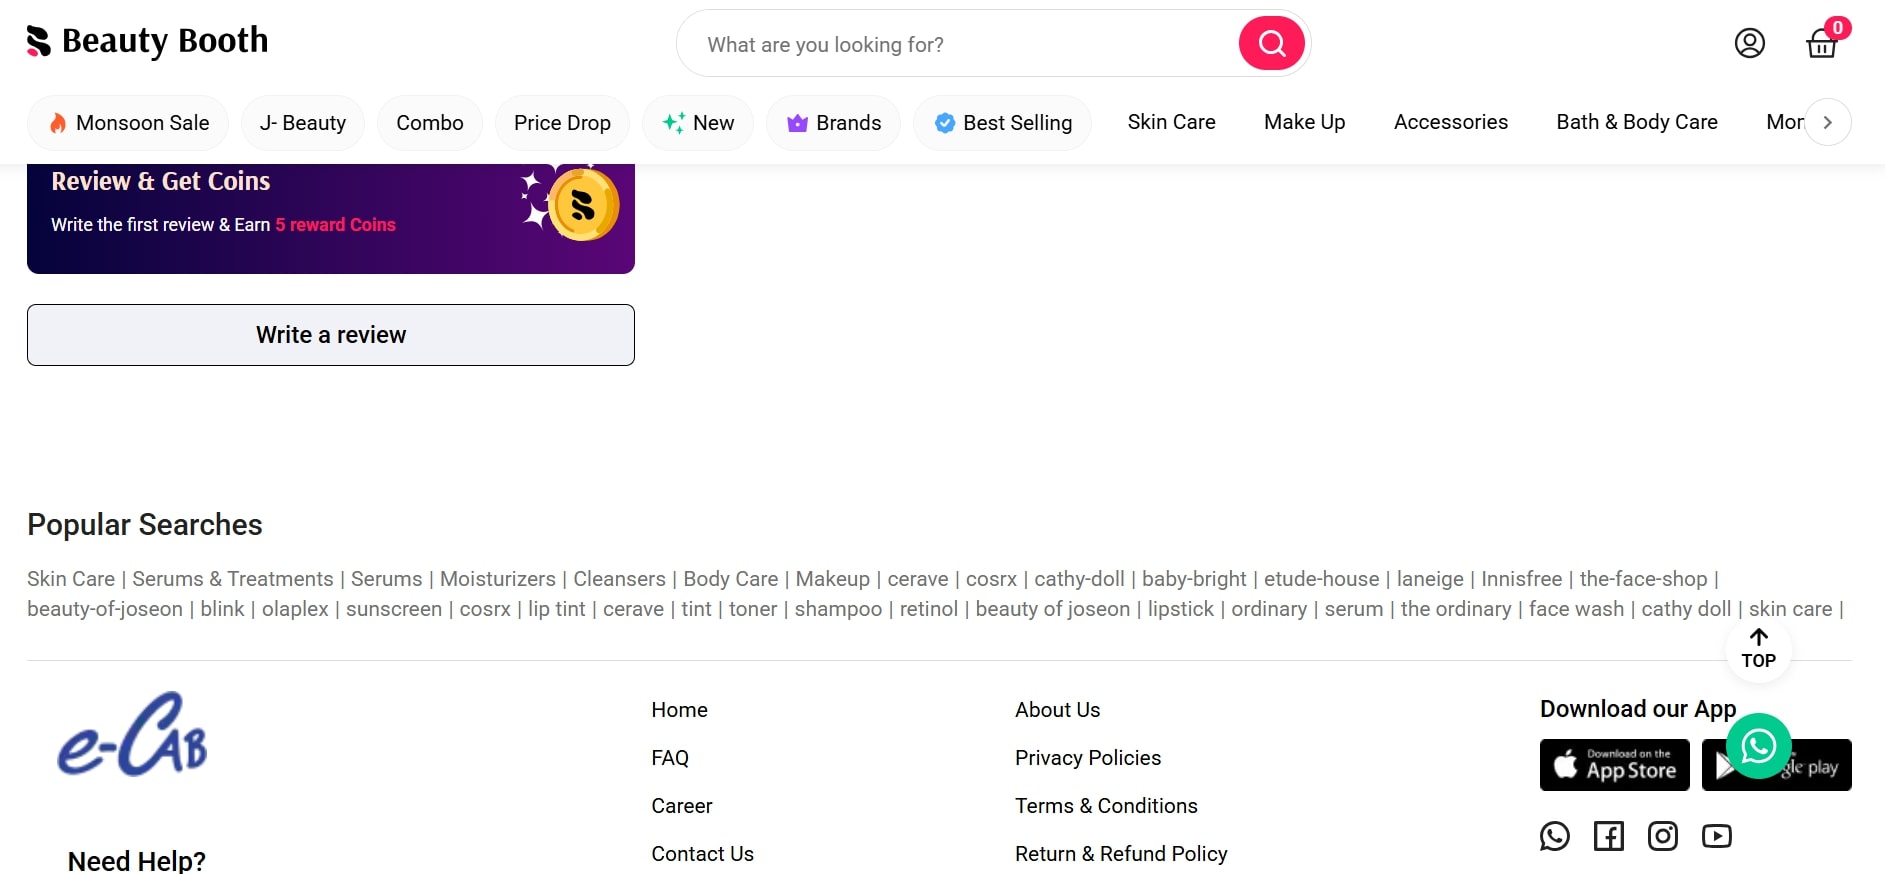Download from the App Store badge
This screenshot has width=1885, height=874.
(x=1614, y=765)
